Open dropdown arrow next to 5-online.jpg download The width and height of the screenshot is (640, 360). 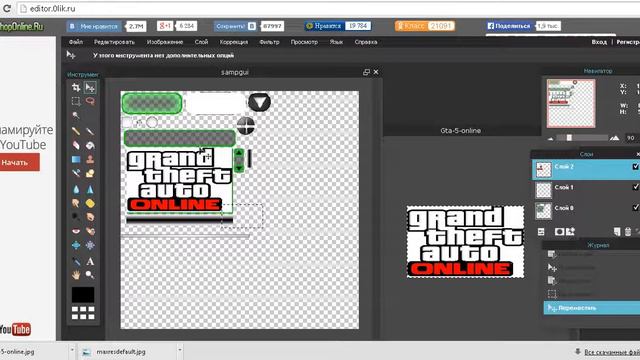tap(72, 350)
